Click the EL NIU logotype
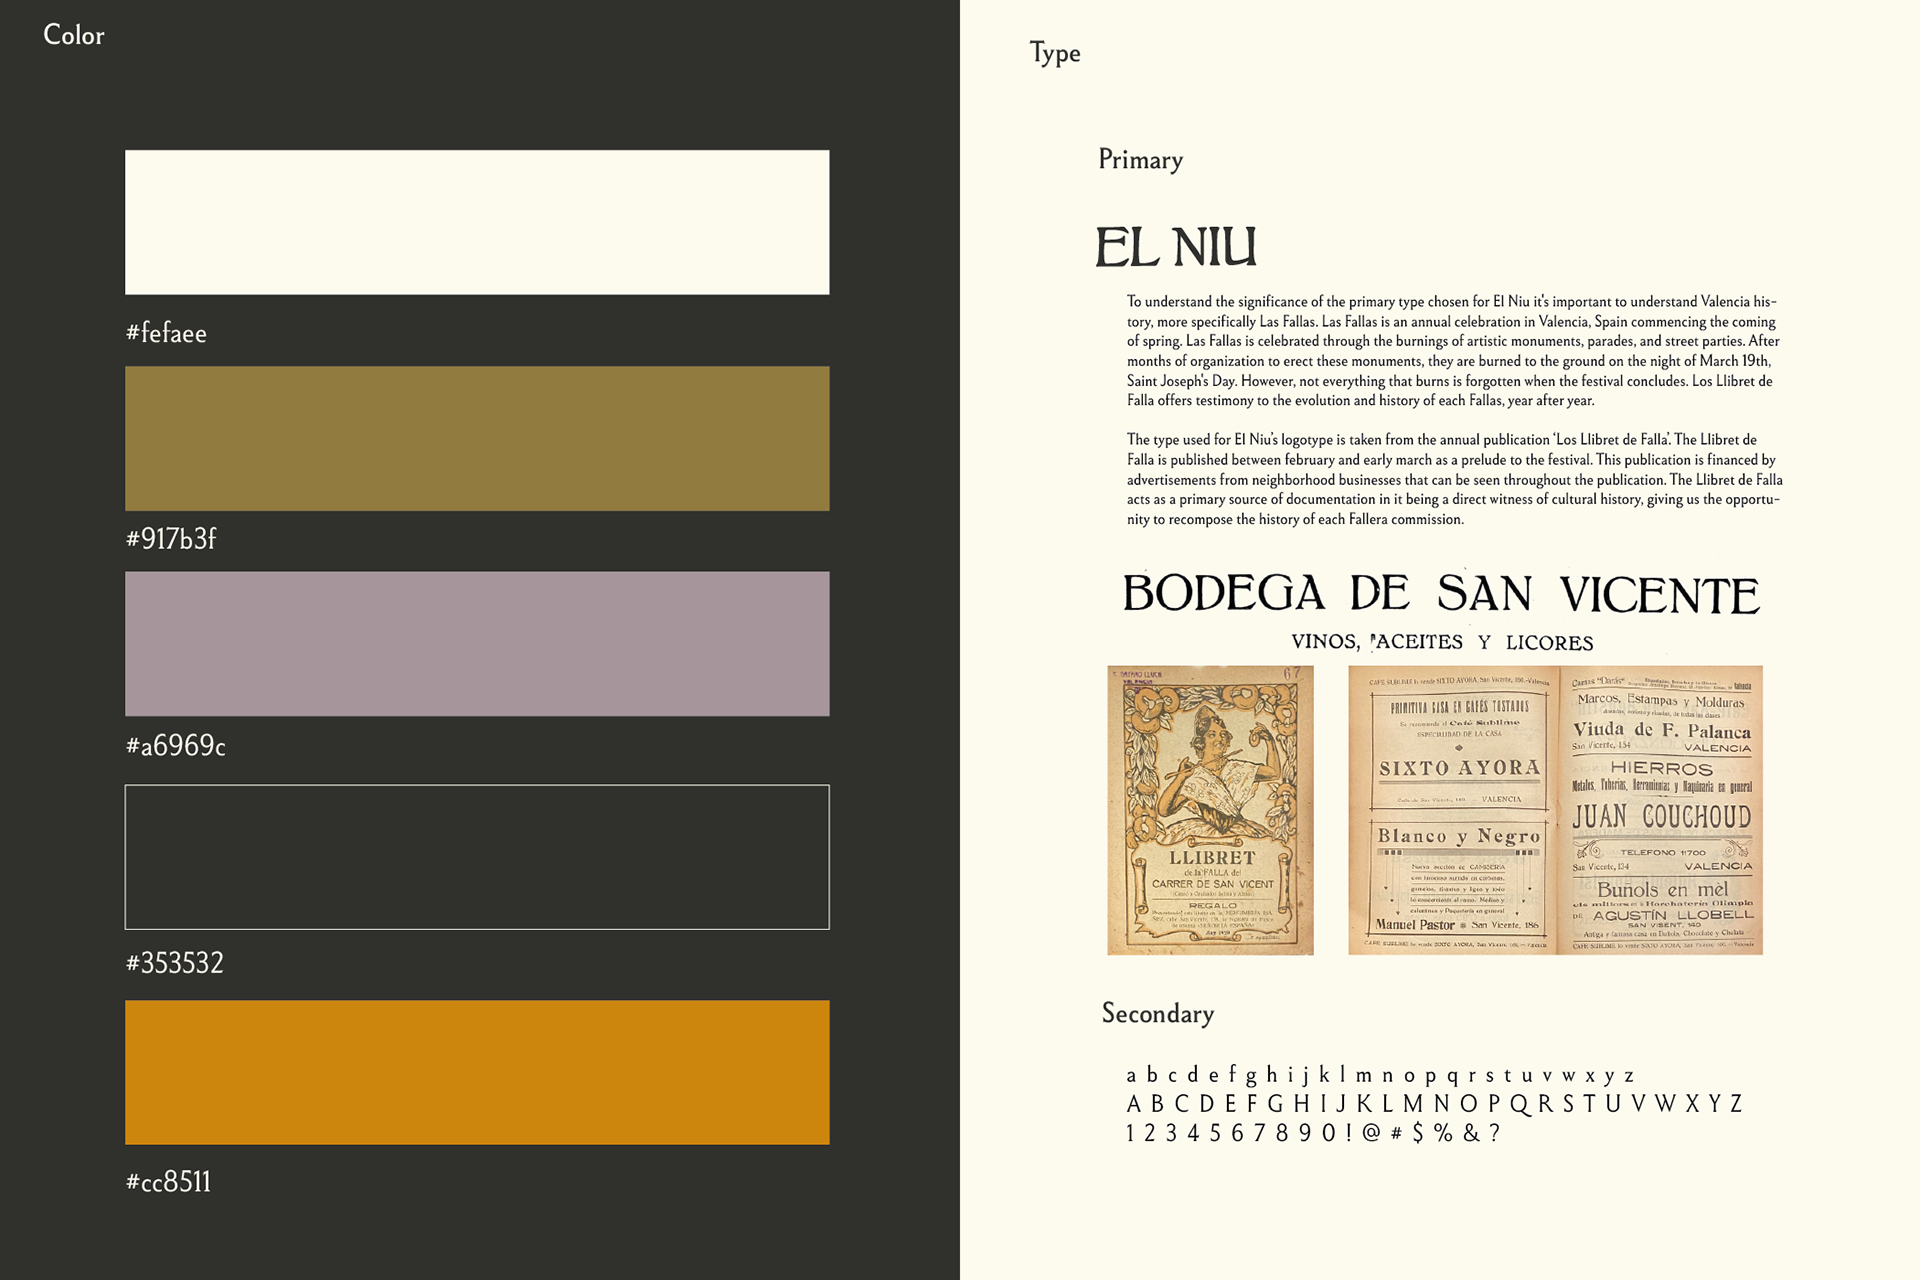 coord(1175,247)
